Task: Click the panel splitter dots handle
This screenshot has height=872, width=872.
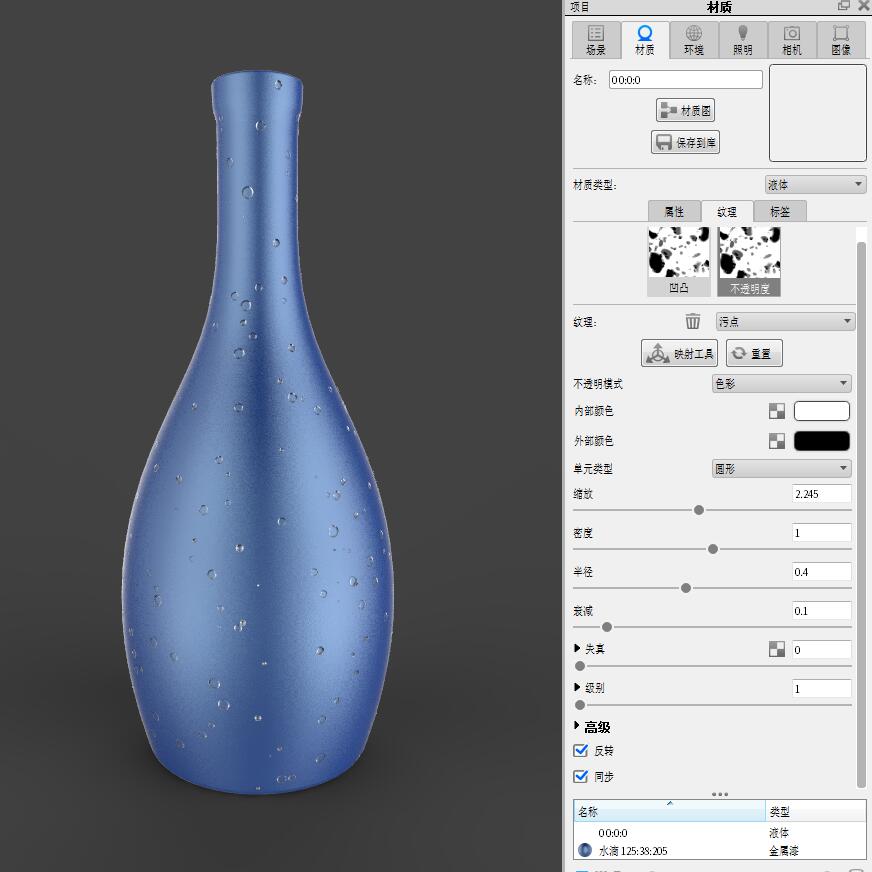Action: (720, 794)
